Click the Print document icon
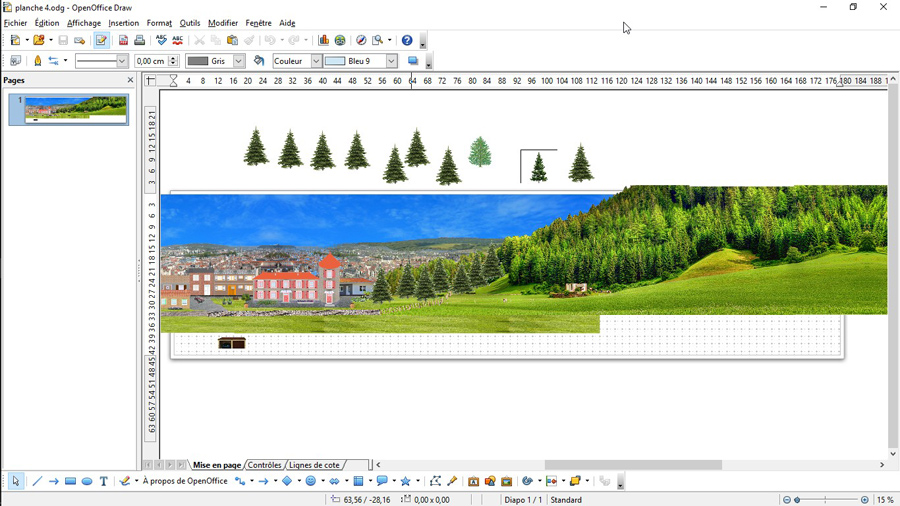 click(140, 41)
